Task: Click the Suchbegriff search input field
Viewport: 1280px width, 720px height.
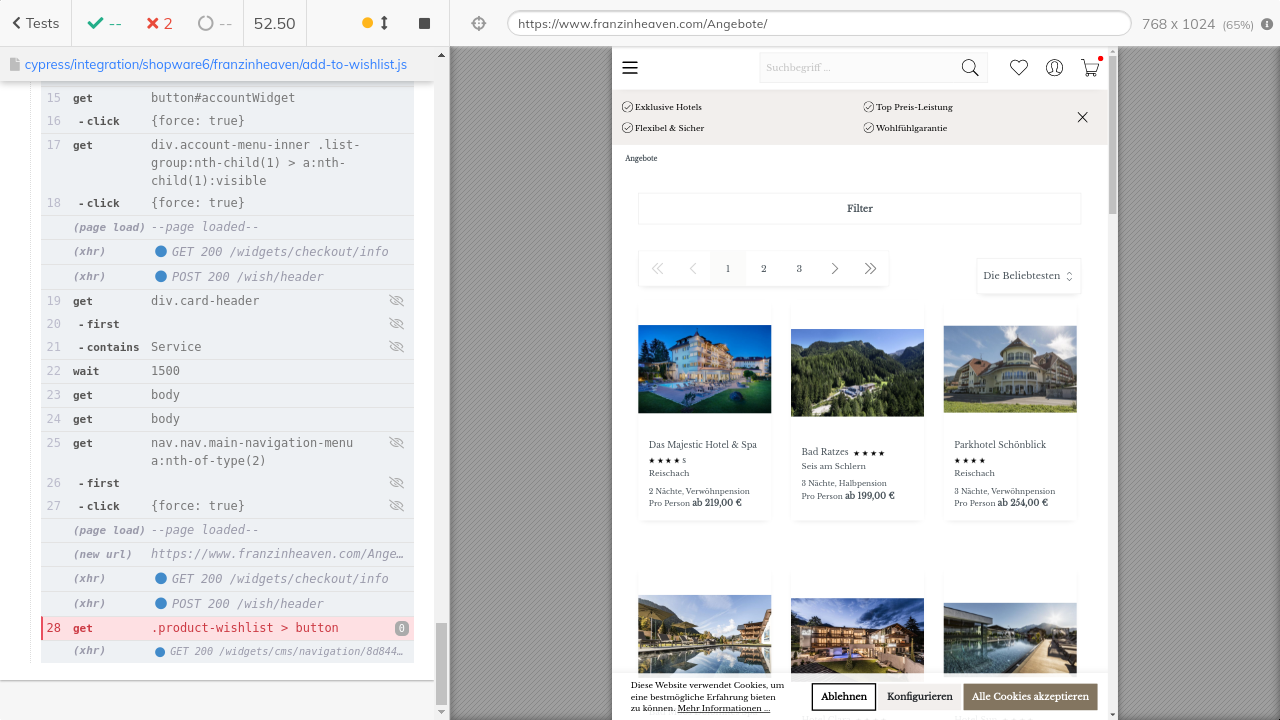Action: click(855, 68)
